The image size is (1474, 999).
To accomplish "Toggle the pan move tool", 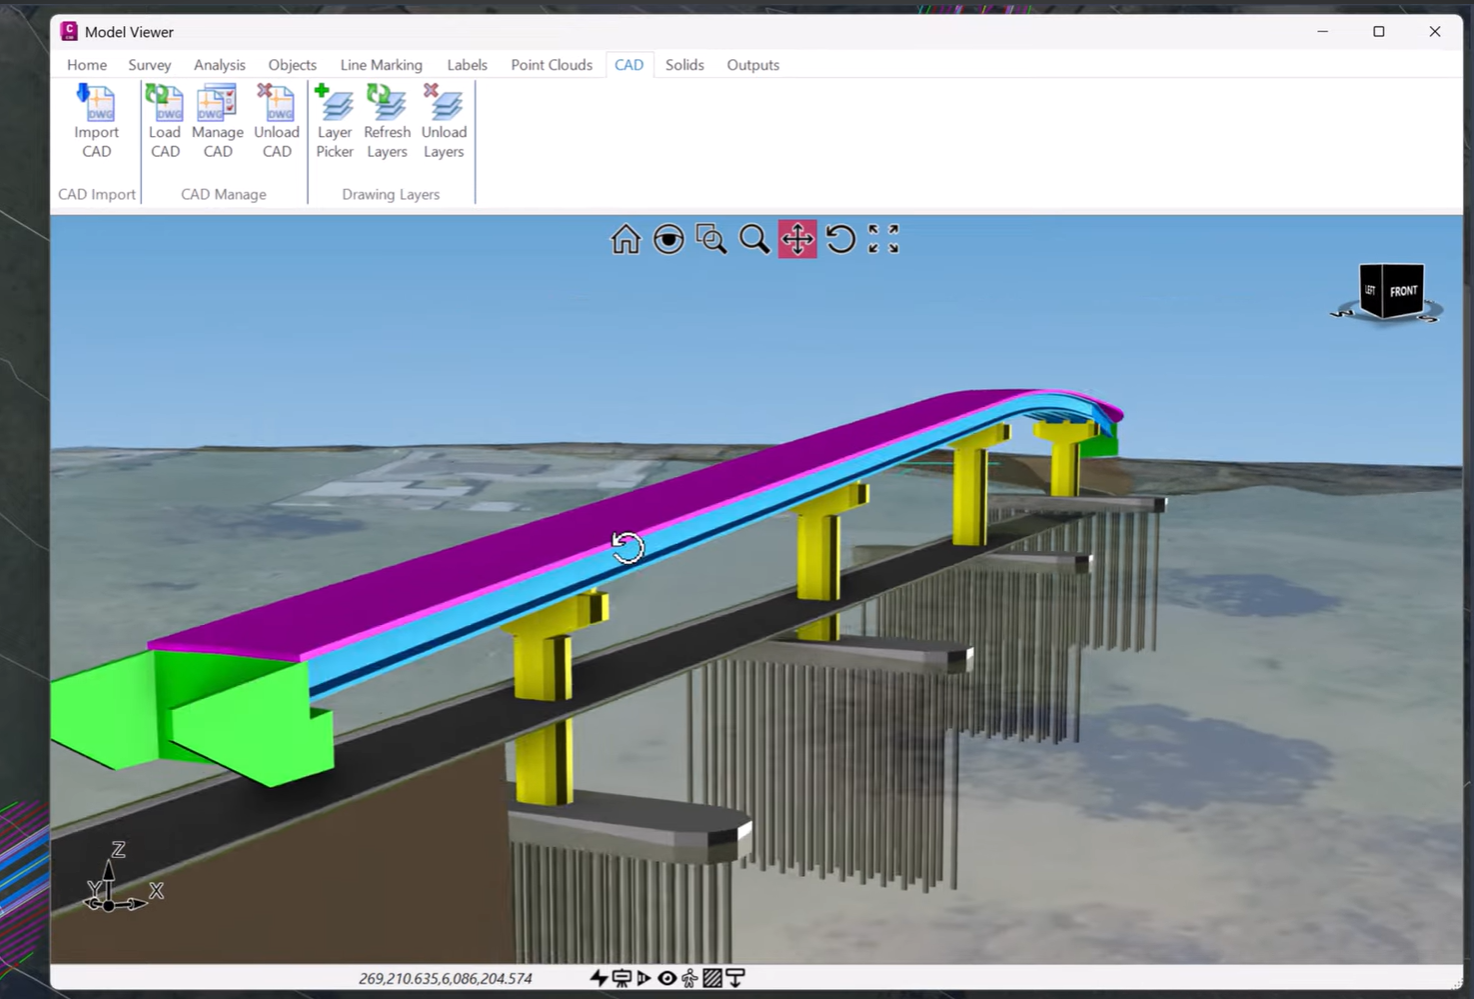I will pyautogui.click(x=797, y=239).
